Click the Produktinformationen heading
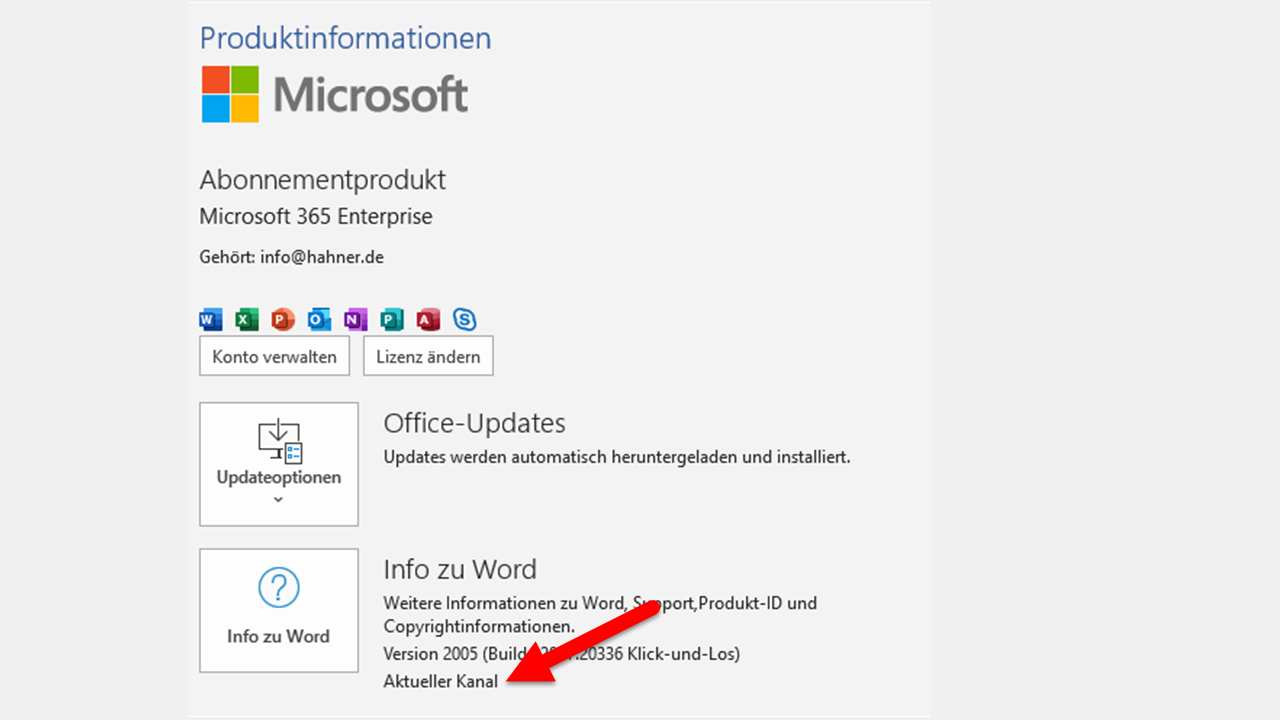The image size is (1280, 720). (x=346, y=38)
